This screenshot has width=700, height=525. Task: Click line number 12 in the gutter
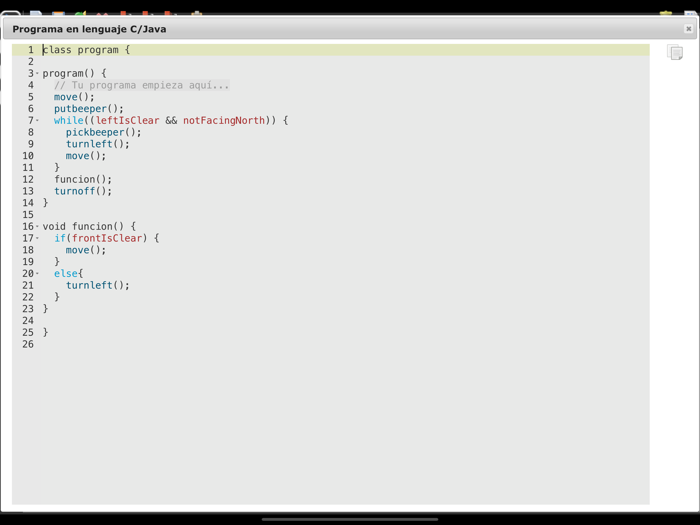click(28, 180)
